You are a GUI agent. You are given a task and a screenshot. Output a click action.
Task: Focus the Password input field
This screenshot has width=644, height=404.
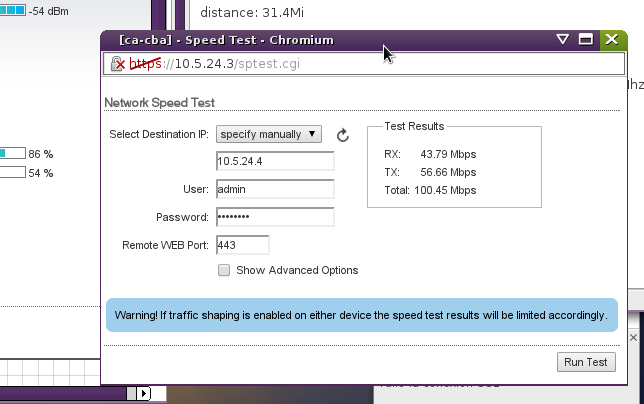274,217
